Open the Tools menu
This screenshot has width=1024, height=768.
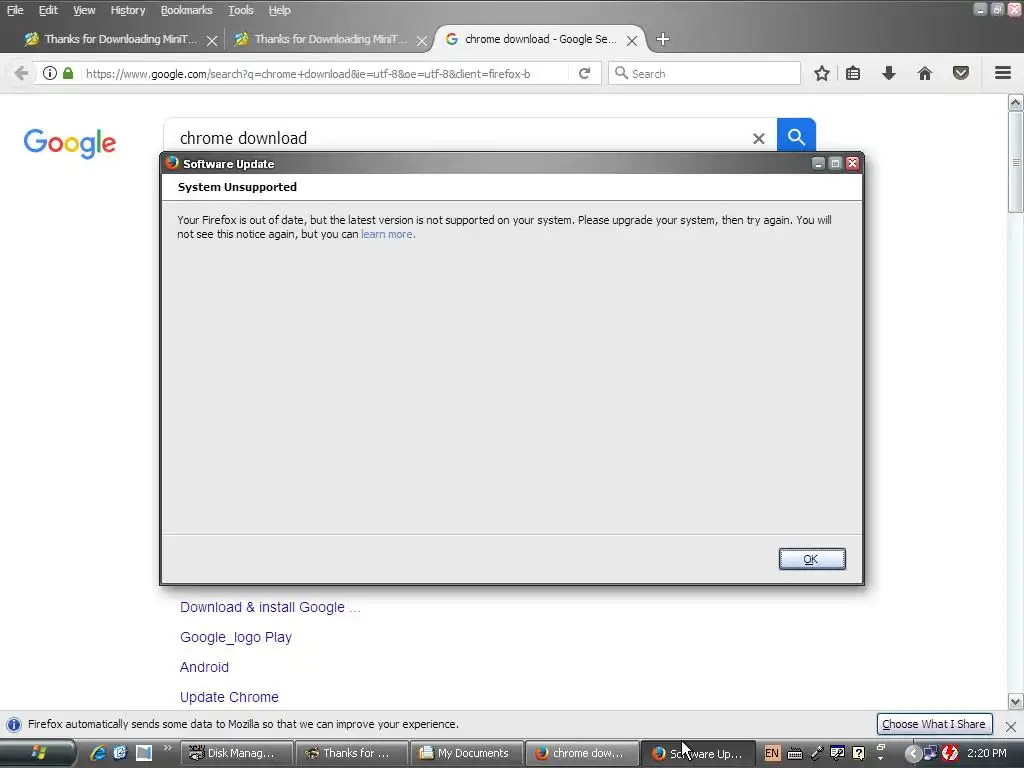coord(240,10)
